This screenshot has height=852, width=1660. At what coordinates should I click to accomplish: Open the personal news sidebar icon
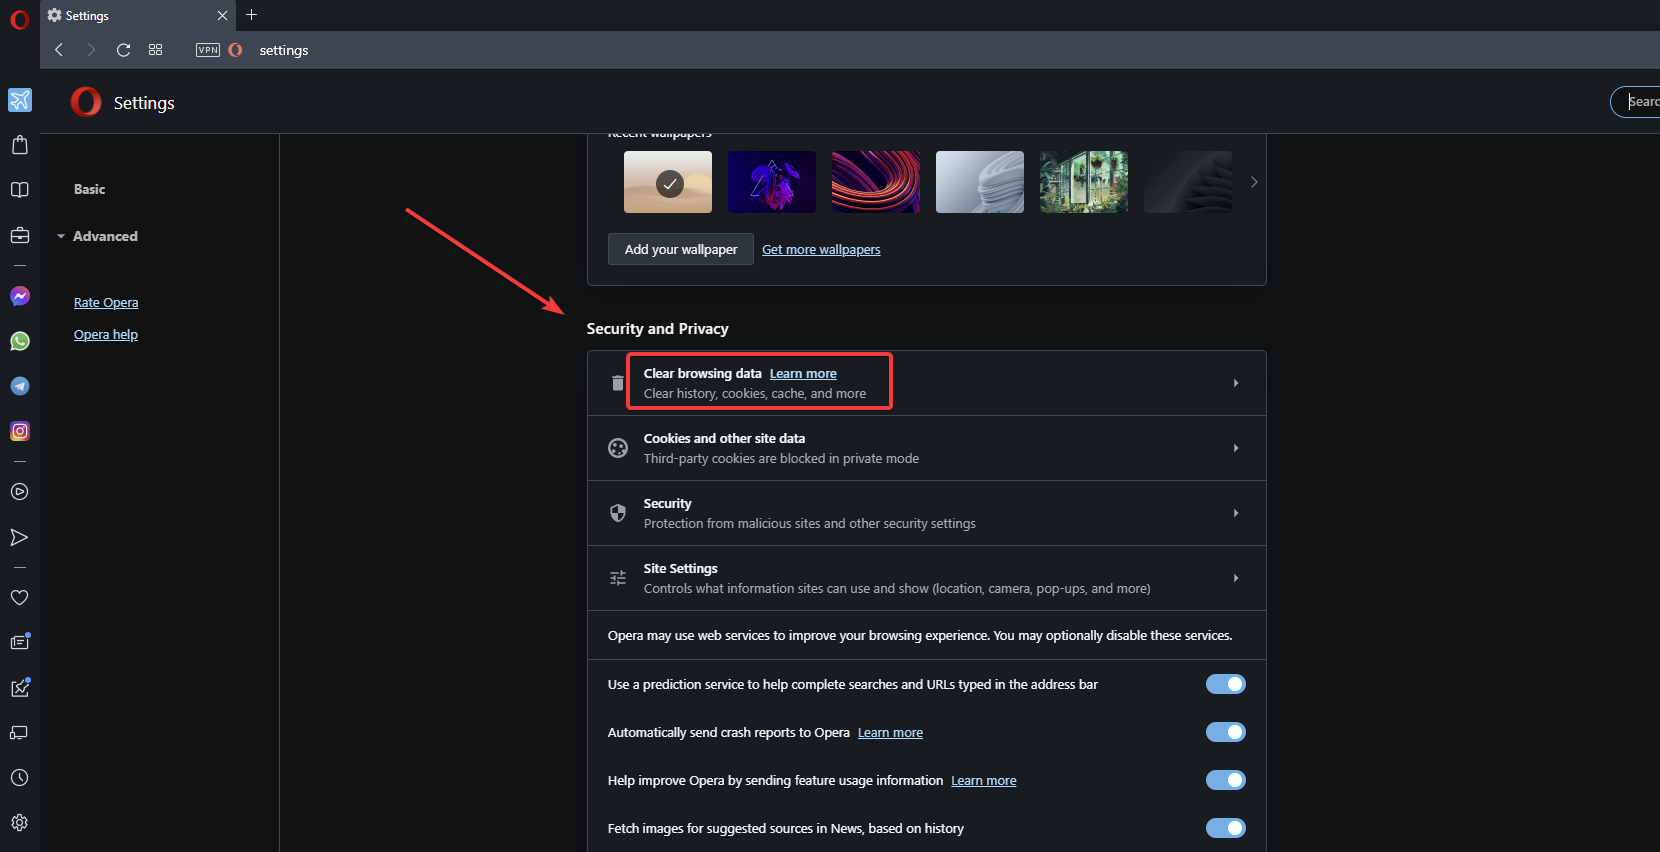coord(20,642)
